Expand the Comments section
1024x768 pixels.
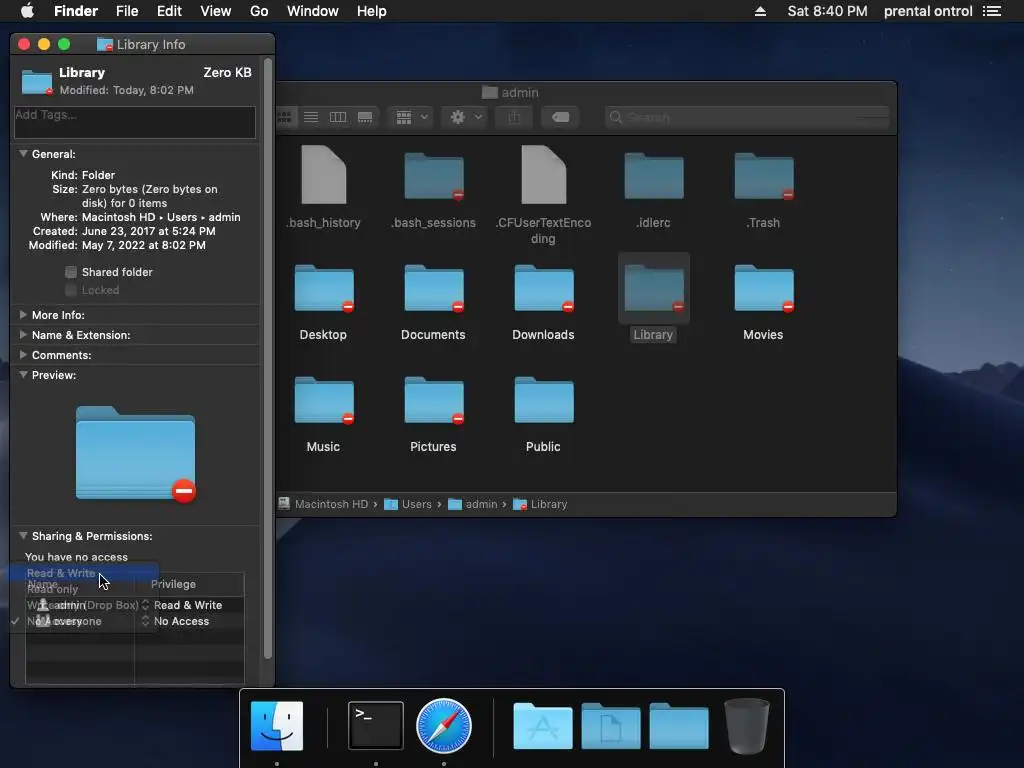click(24, 355)
